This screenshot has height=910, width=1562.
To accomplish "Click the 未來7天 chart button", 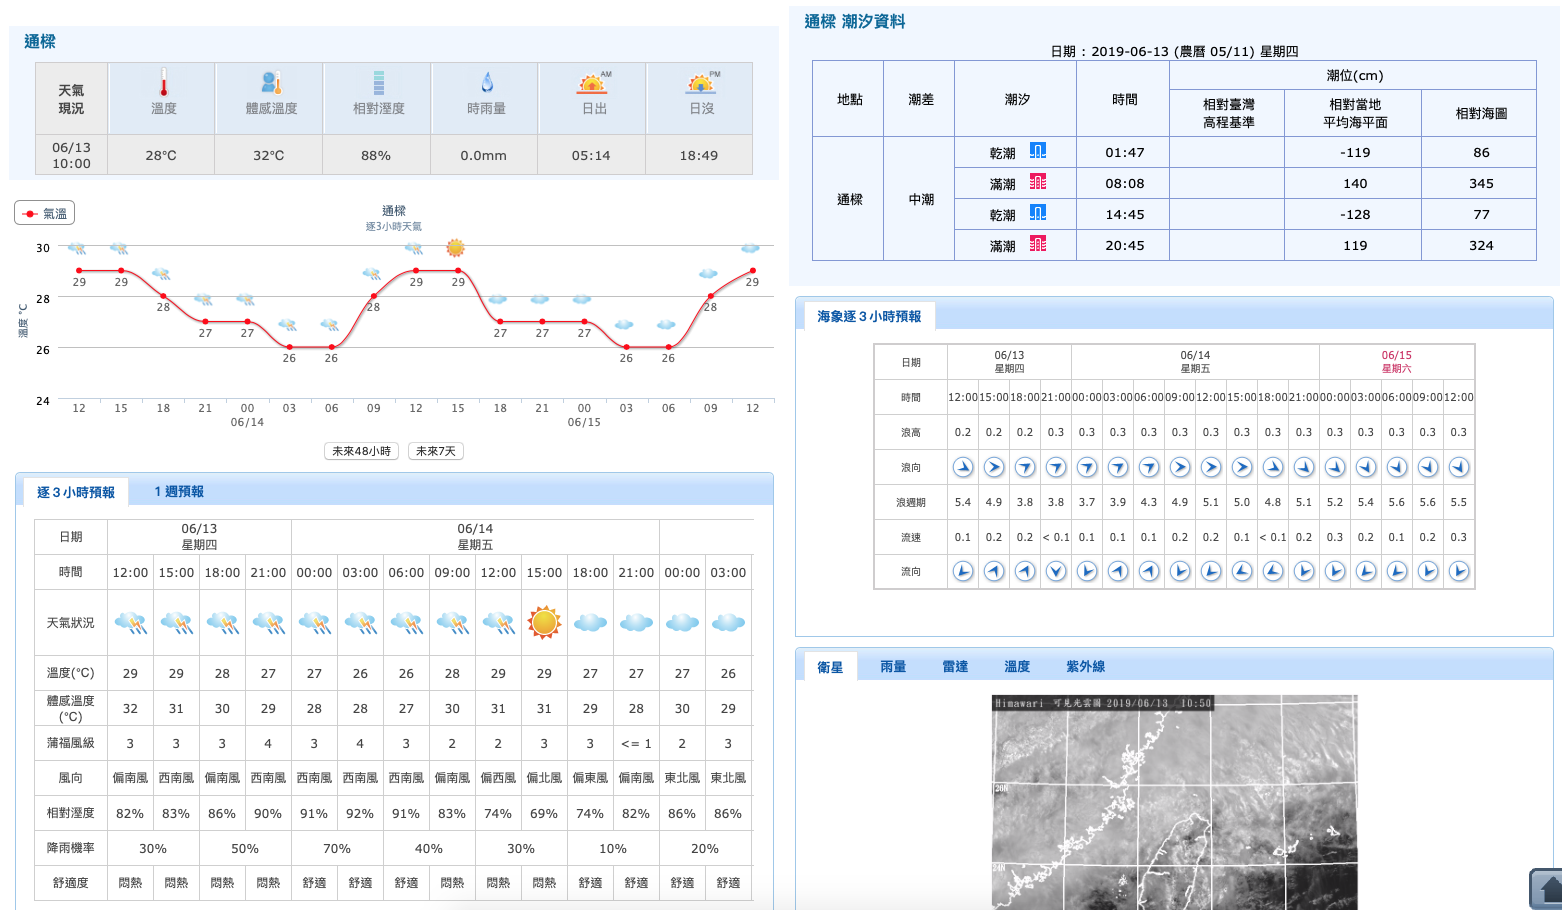I will pyautogui.click(x=436, y=451).
